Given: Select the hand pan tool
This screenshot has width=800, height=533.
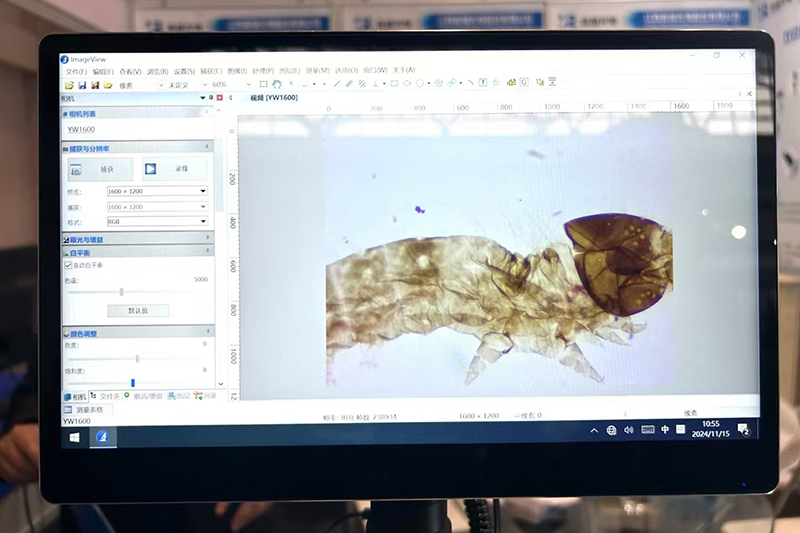Looking at the screenshot, I should (276, 84).
